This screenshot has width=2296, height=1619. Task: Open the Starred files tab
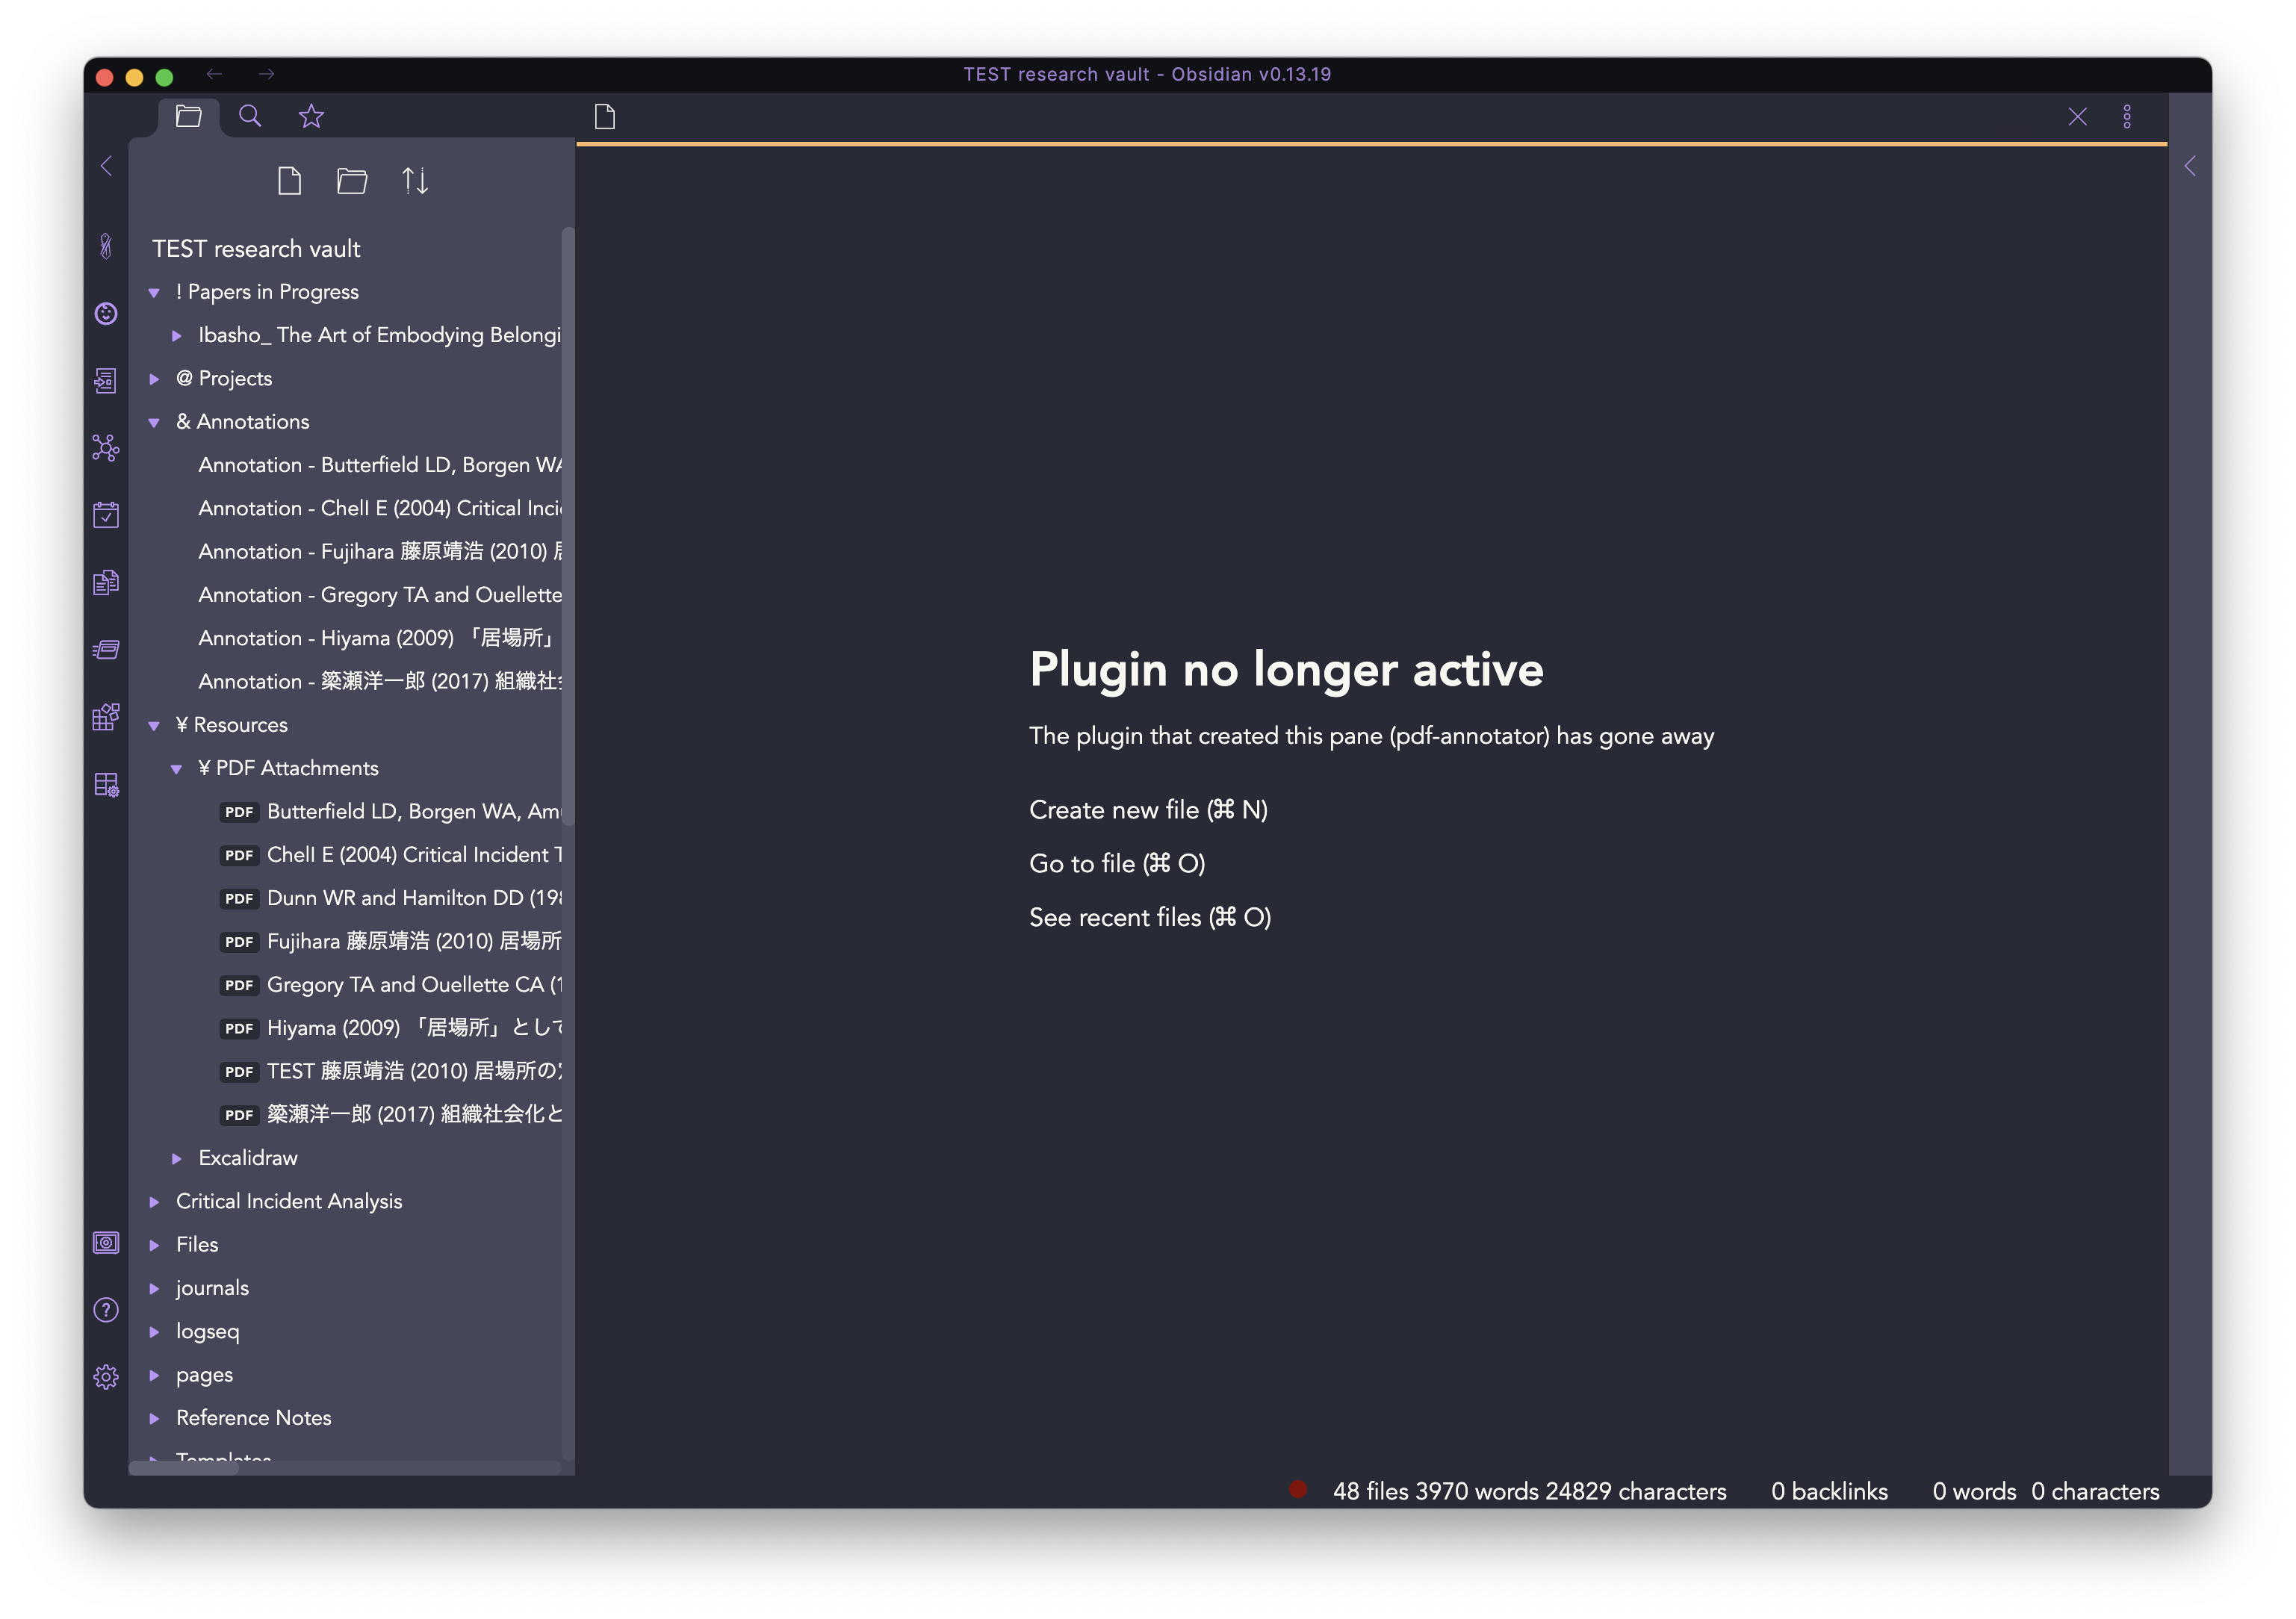point(311,116)
